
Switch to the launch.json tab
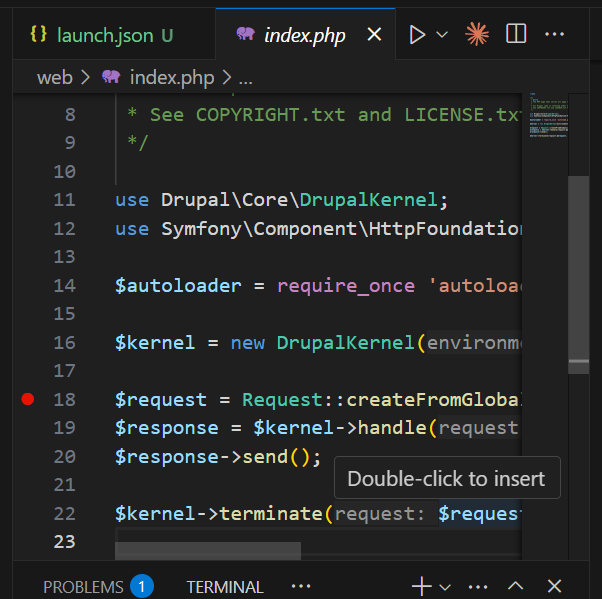click(114, 35)
